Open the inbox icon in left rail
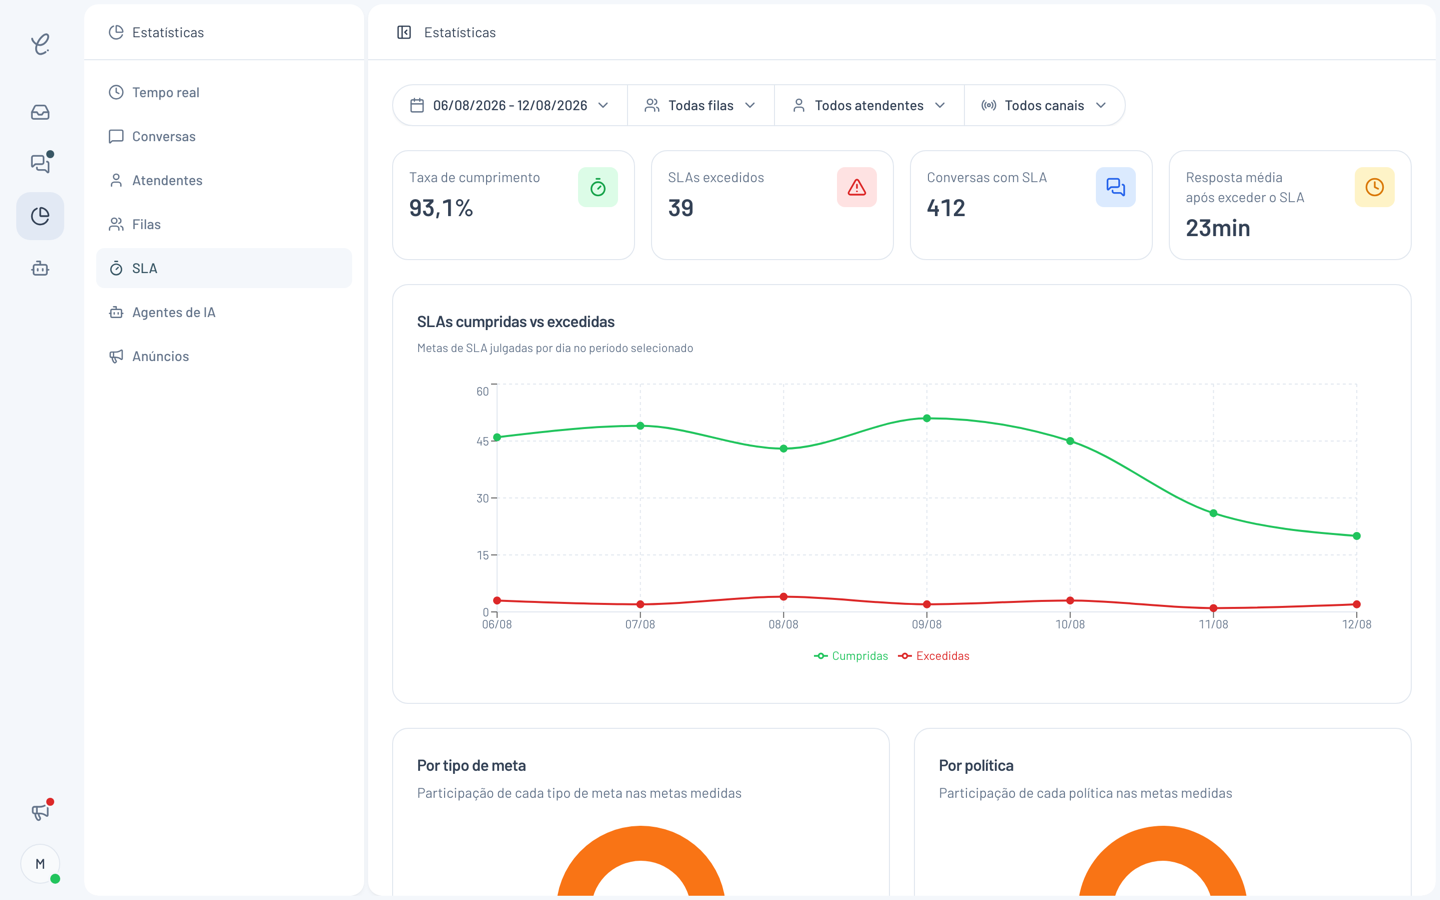The image size is (1440, 900). pyautogui.click(x=40, y=112)
